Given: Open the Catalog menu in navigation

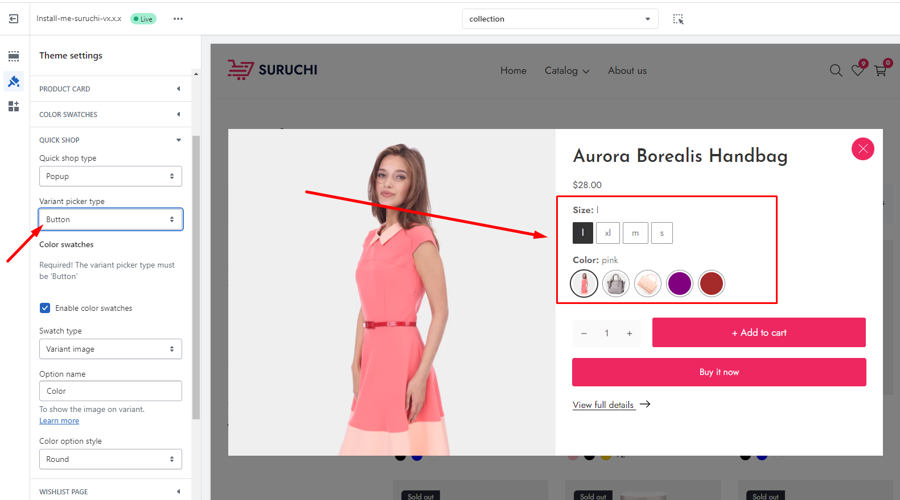Looking at the screenshot, I should point(566,71).
